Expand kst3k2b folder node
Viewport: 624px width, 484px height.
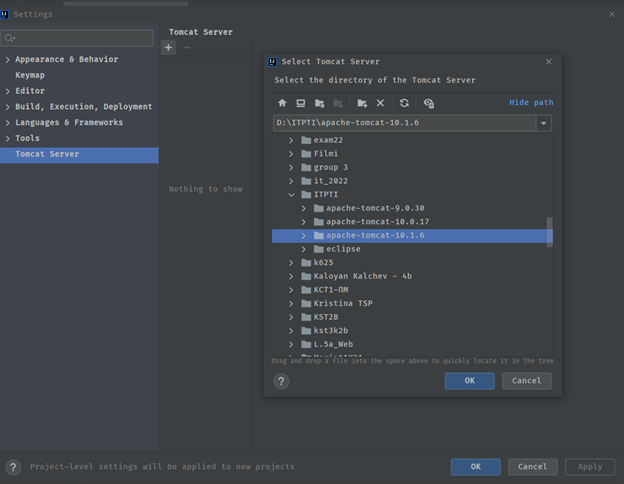pyautogui.click(x=291, y=331)
